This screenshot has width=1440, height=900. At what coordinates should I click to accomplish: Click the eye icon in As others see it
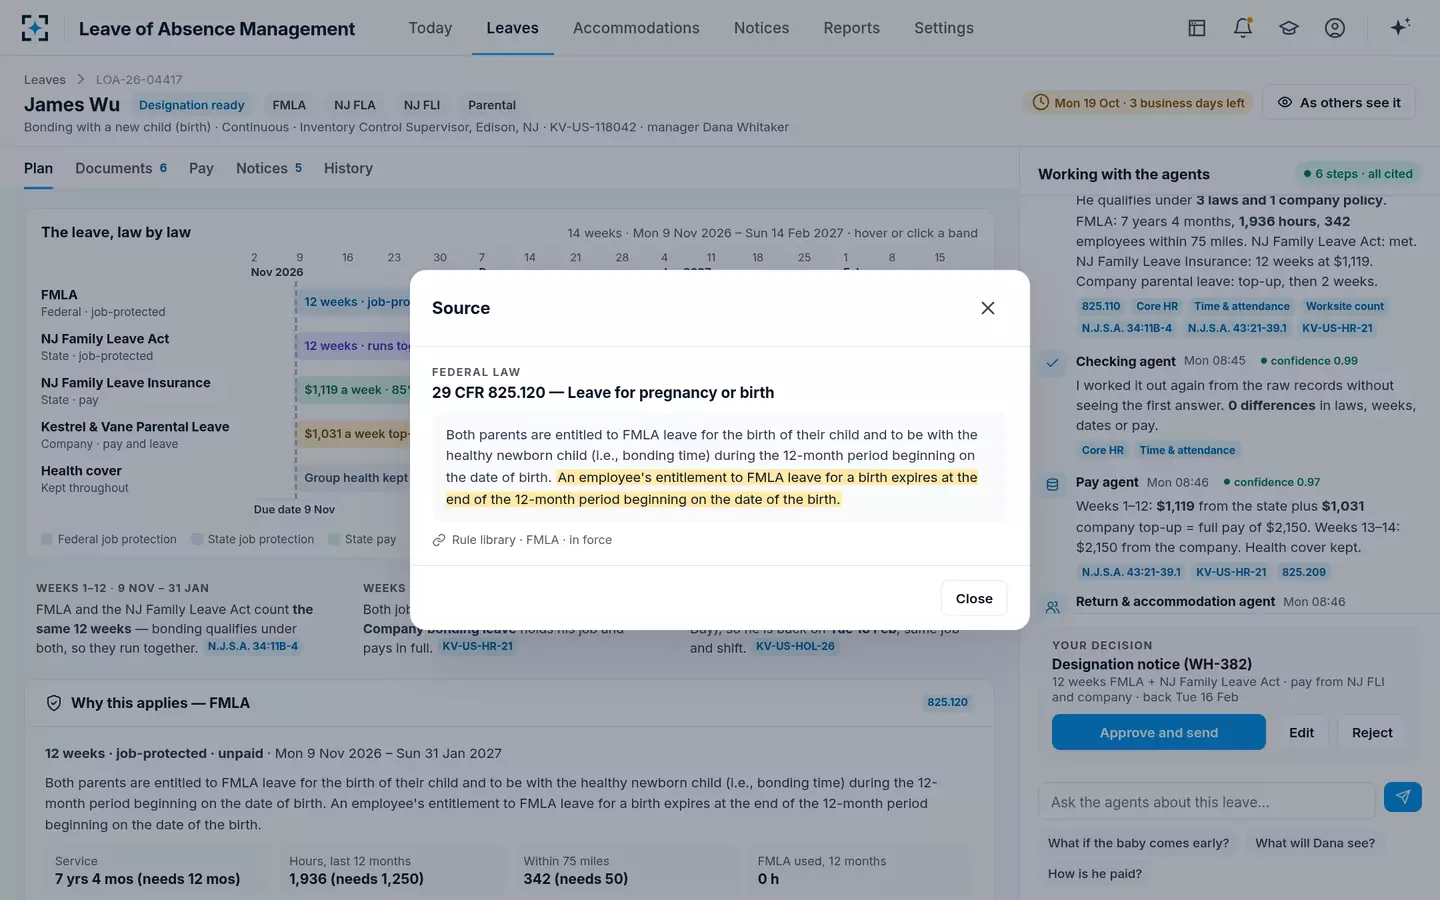click(x=1285, y=102)
